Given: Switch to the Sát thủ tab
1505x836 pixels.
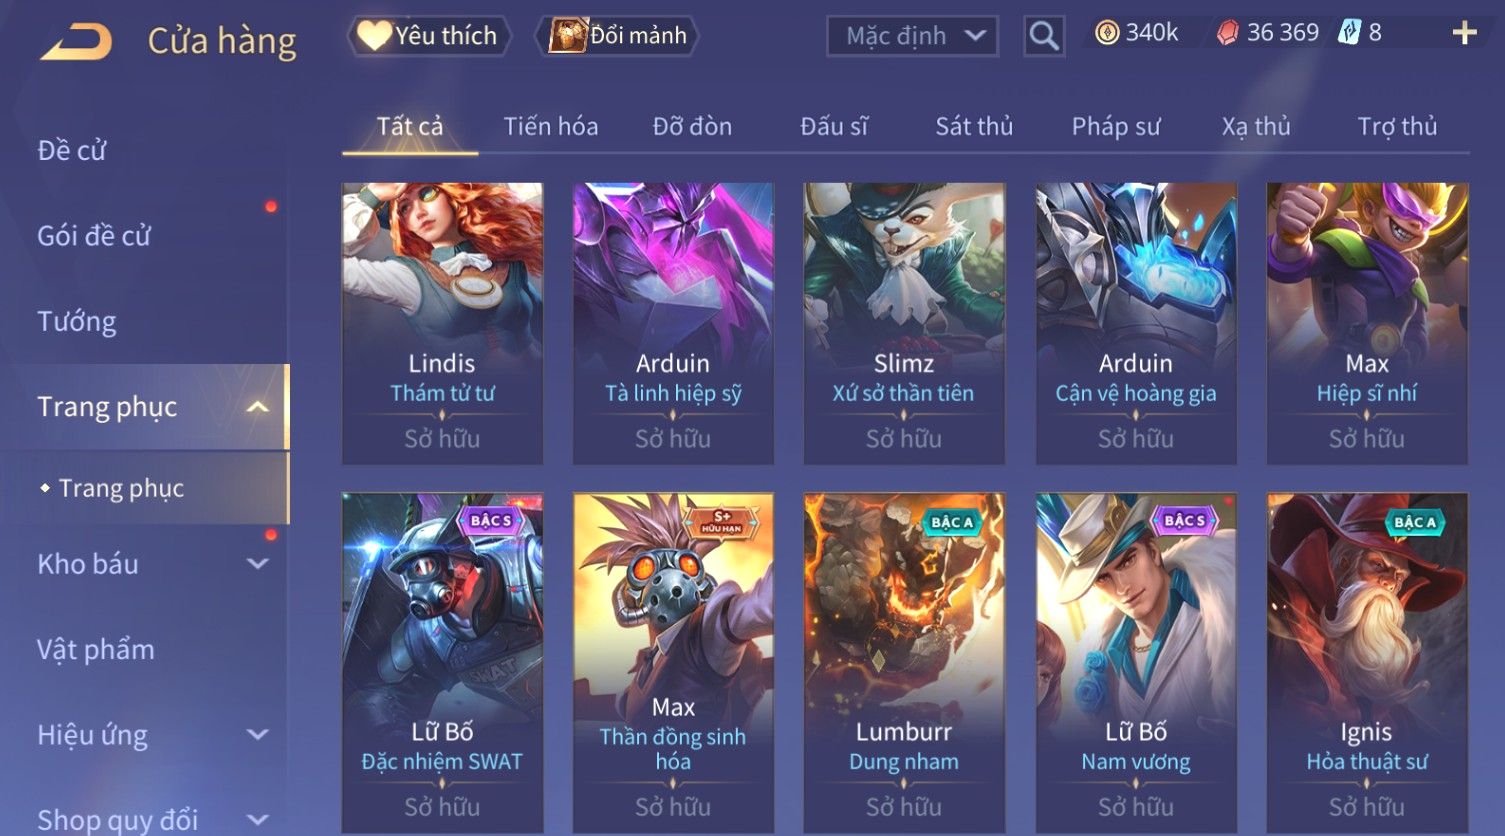Looking at the screenshot, I should (974, 127).
